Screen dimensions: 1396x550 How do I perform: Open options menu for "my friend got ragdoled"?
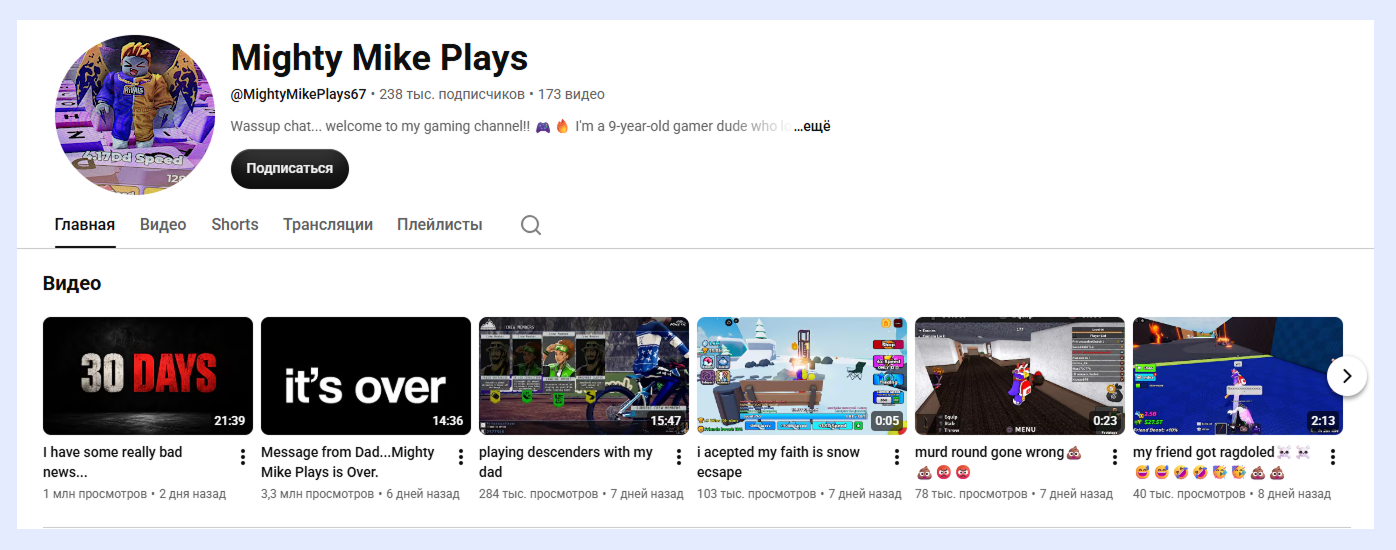(x=1333, y=457)
